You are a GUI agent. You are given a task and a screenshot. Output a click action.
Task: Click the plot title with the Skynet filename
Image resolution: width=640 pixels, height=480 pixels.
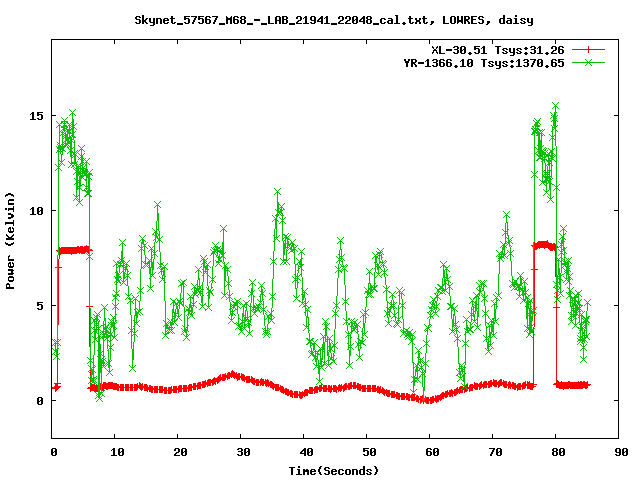point(334,20)
